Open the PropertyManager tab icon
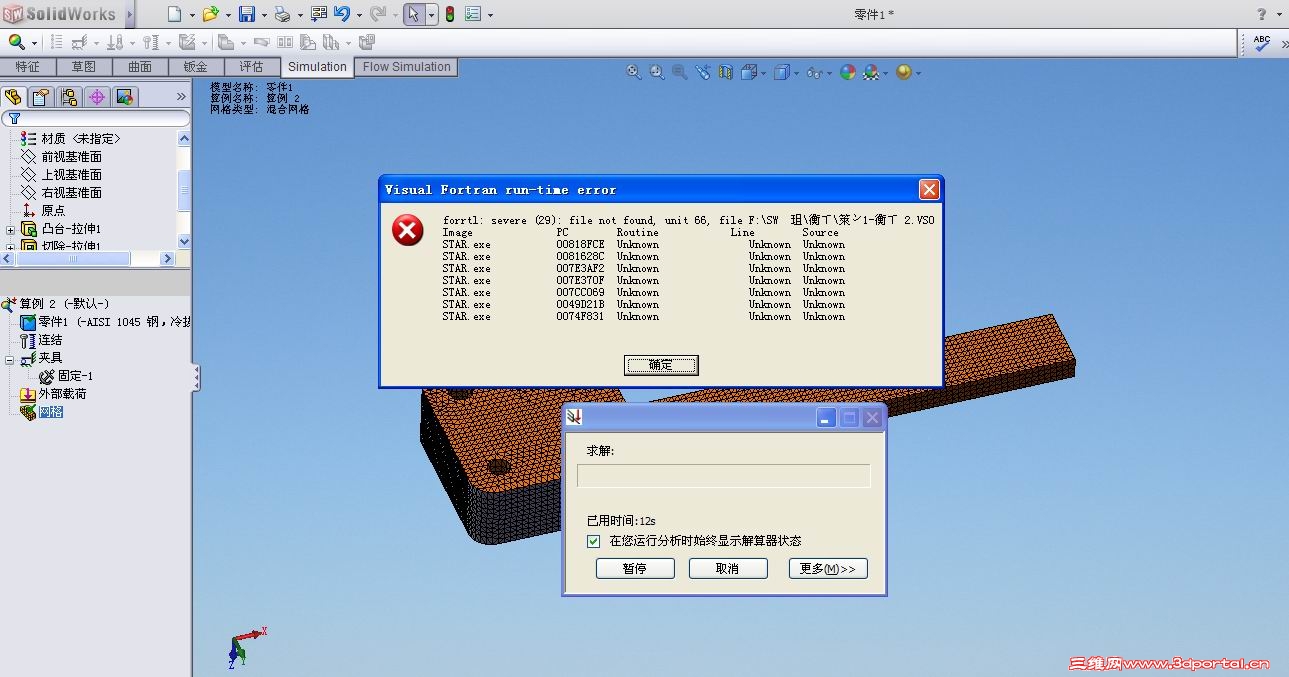This screenshot has height=677, width=1289. coord(40,97)
